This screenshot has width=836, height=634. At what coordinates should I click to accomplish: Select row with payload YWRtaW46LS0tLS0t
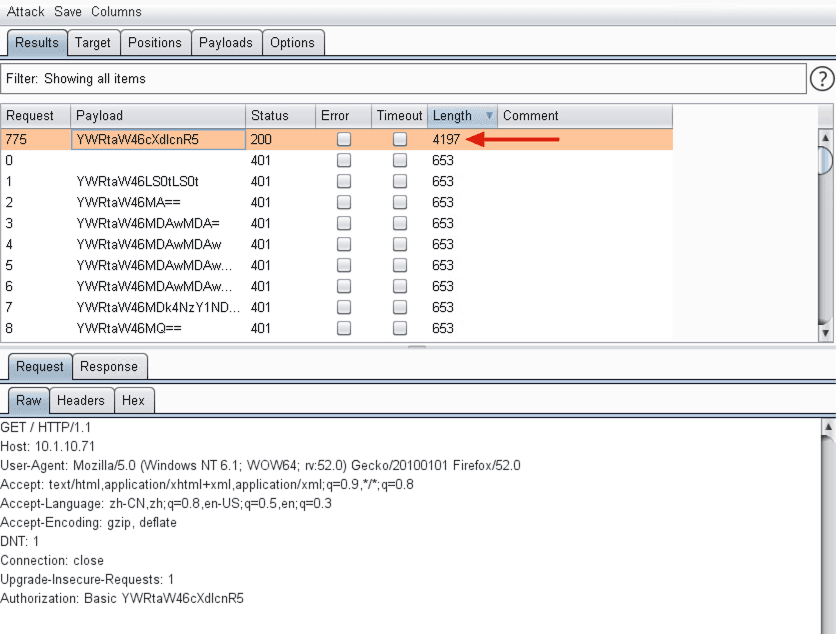click(336, 181)
